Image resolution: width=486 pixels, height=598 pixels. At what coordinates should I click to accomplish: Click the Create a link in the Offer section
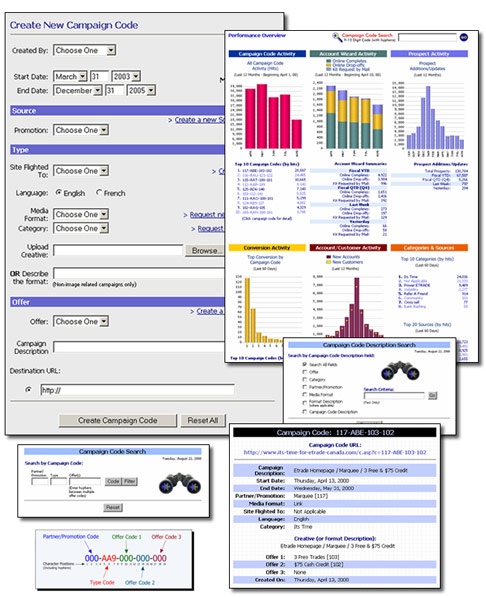coord(210,311)
